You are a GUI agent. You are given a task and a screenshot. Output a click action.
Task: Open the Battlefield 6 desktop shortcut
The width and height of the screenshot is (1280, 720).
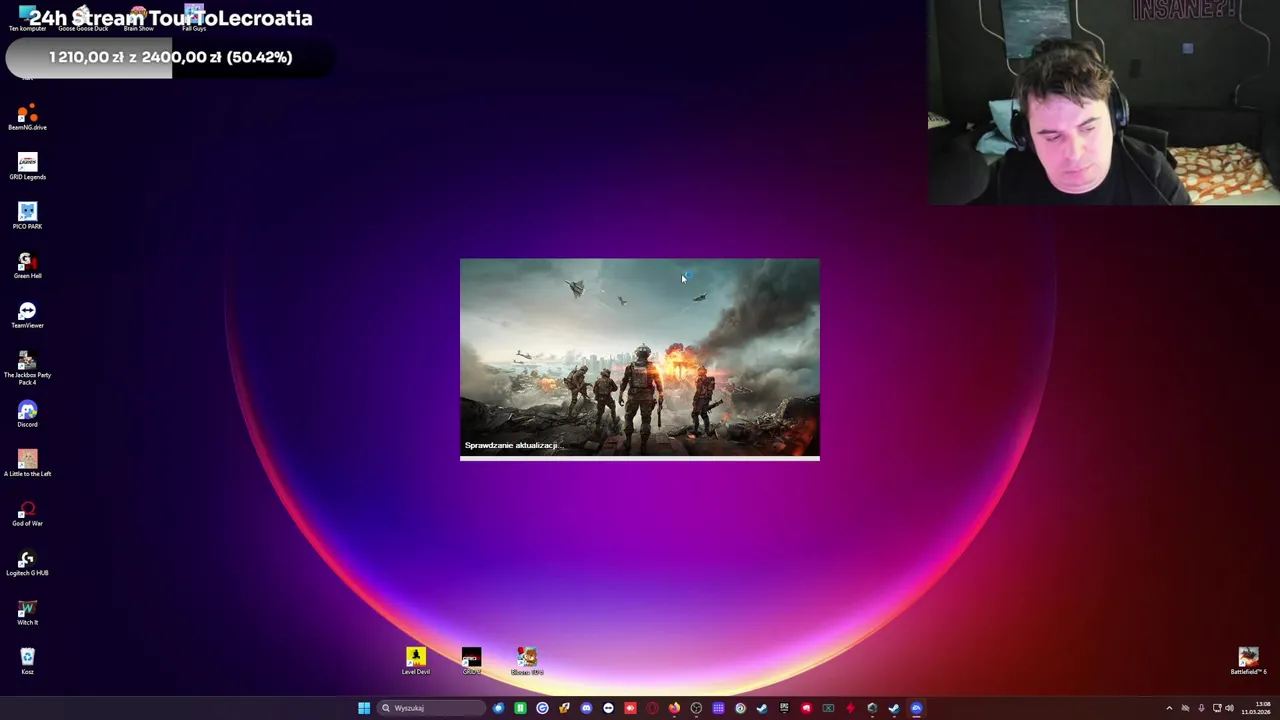1248,660
